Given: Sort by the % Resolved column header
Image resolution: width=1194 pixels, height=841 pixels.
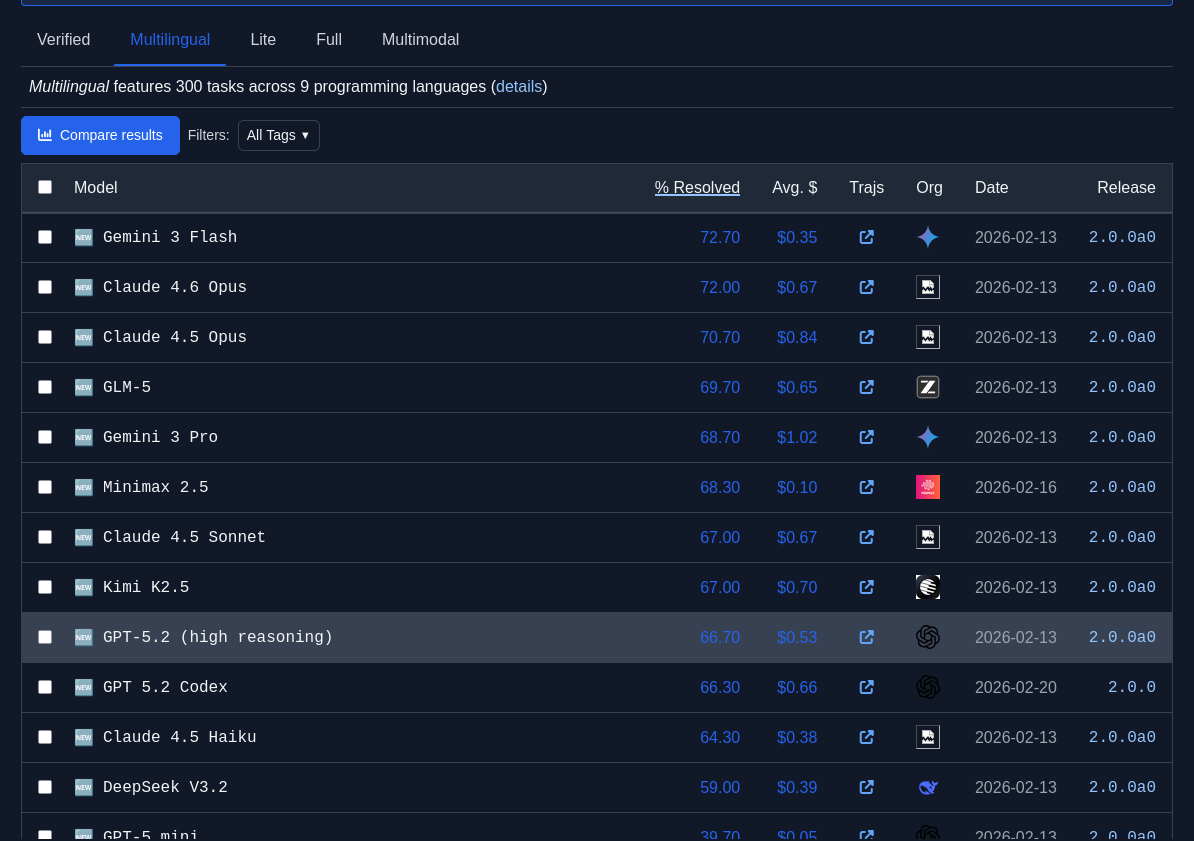Looking at the screenshot, I should click(697, 188).
